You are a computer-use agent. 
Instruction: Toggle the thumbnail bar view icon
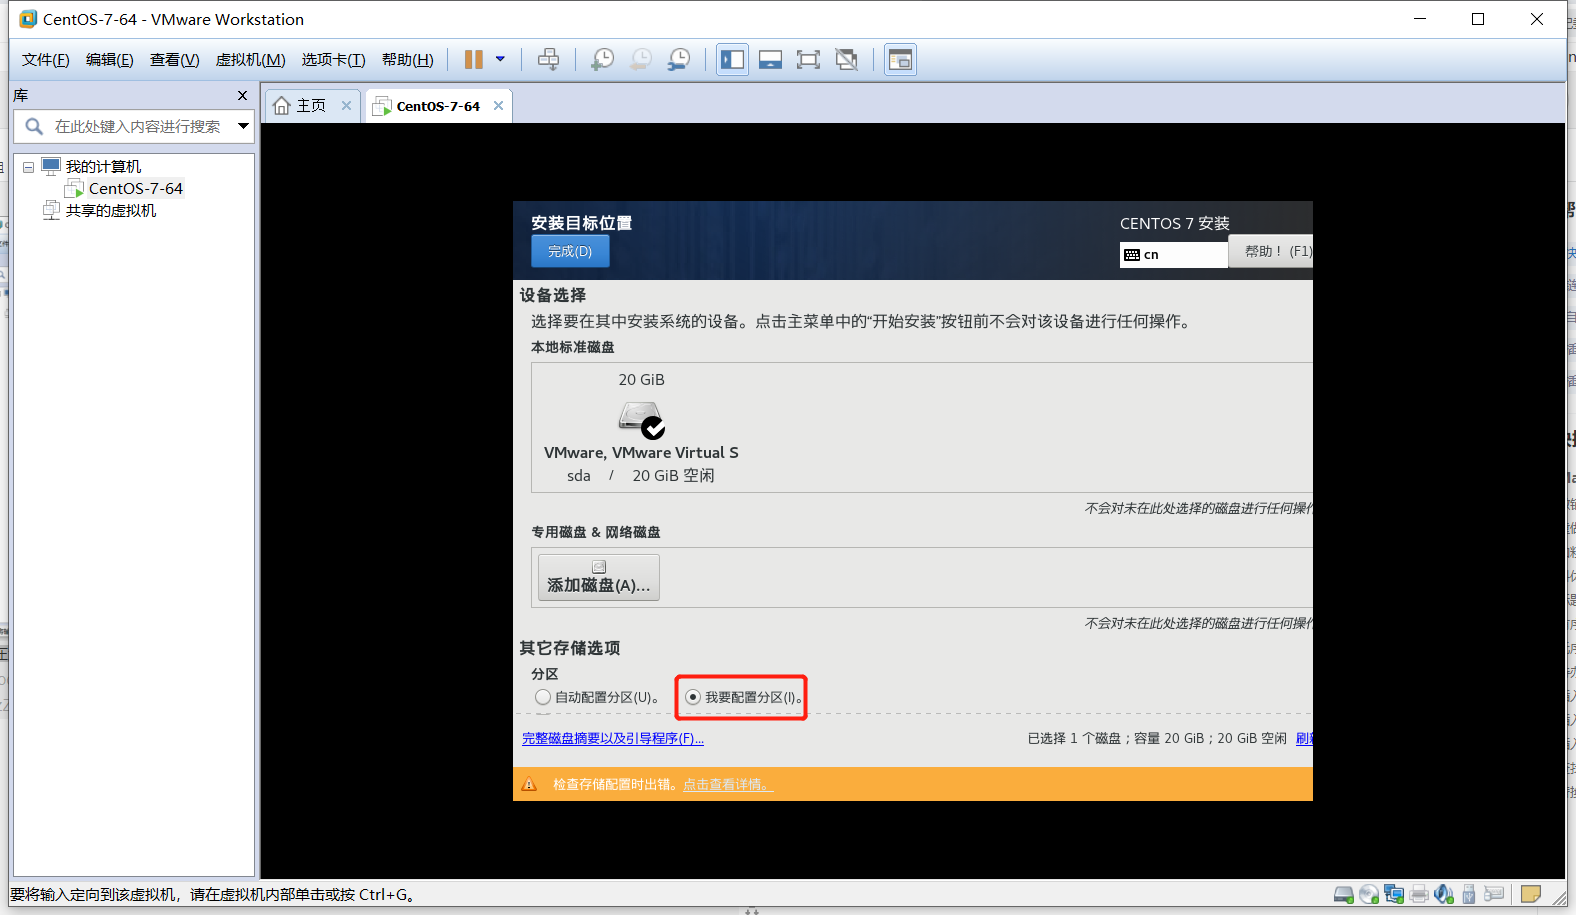coord(770,60)
